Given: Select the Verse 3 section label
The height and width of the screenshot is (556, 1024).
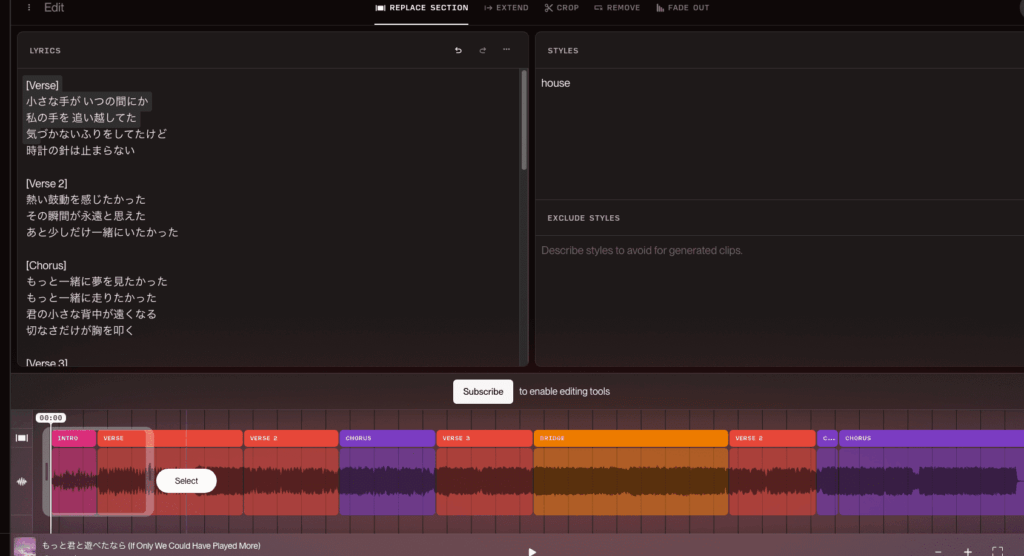Looking at the screenshot, I should 485,438.
